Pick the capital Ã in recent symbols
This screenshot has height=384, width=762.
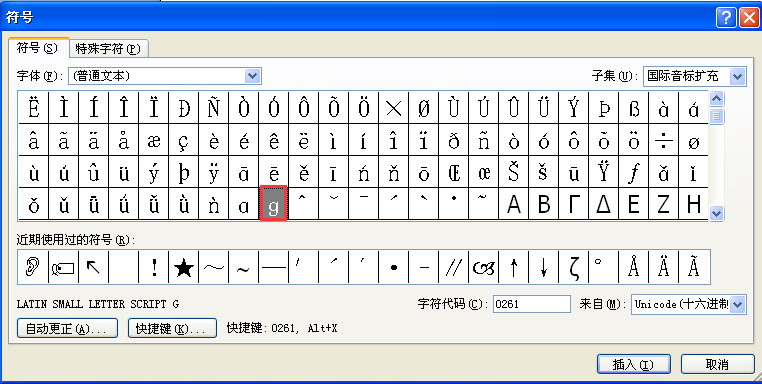click(x=693, y=267)
